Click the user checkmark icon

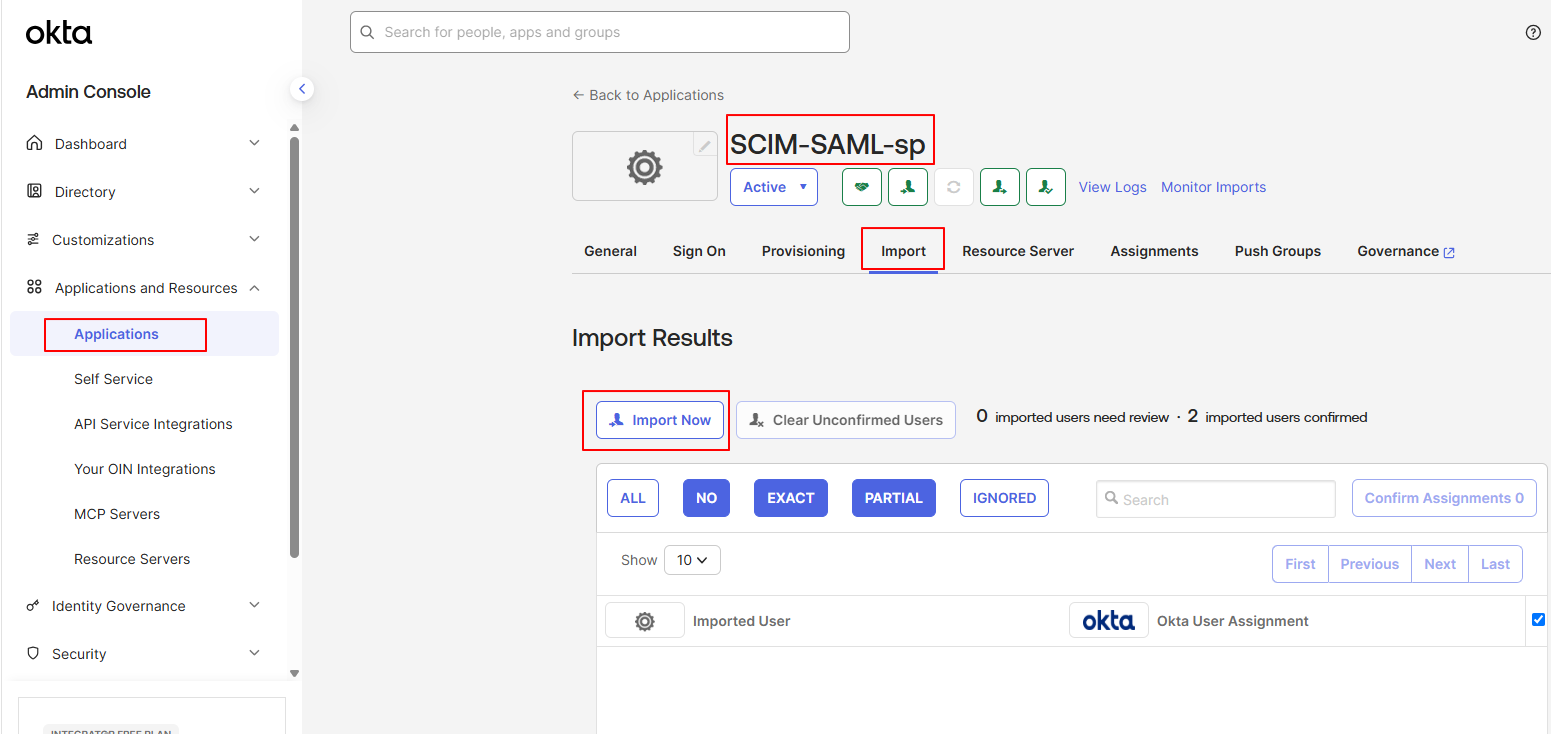[1046, 187]
